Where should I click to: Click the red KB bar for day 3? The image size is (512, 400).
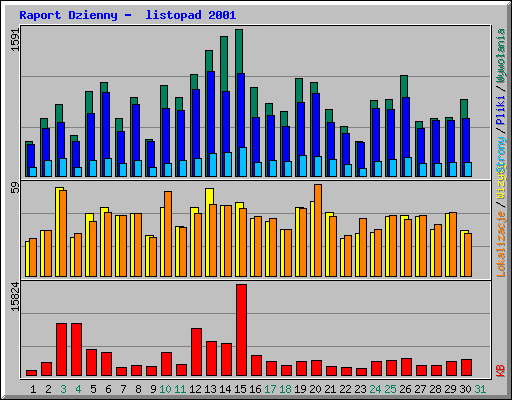[62, 349]
